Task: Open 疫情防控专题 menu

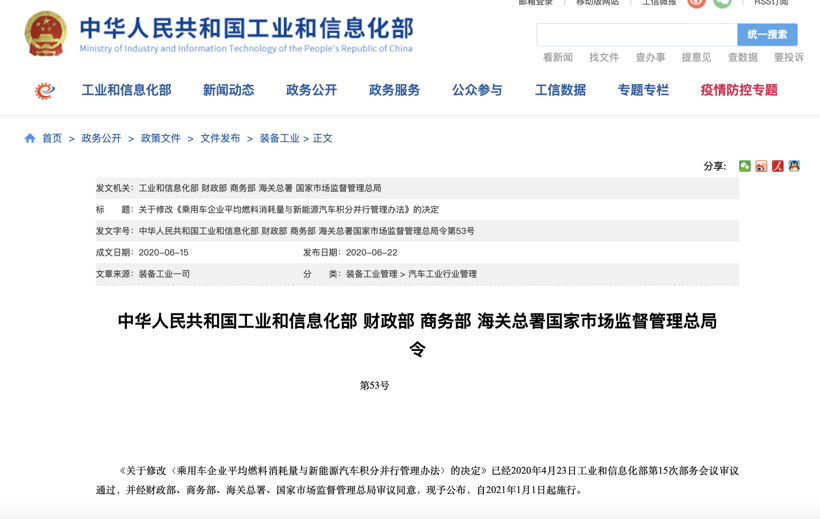Action: 739,90
